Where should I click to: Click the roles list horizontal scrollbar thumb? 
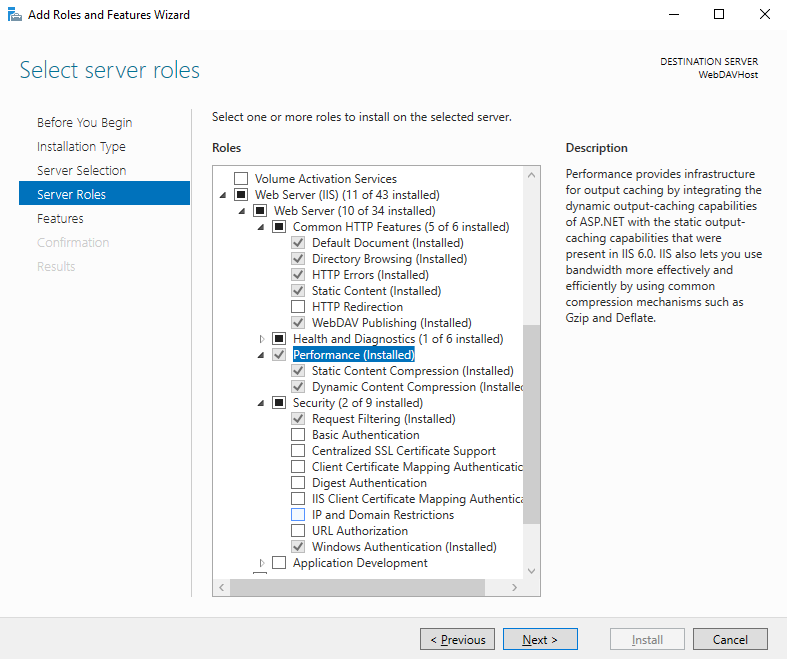[357, 587]
